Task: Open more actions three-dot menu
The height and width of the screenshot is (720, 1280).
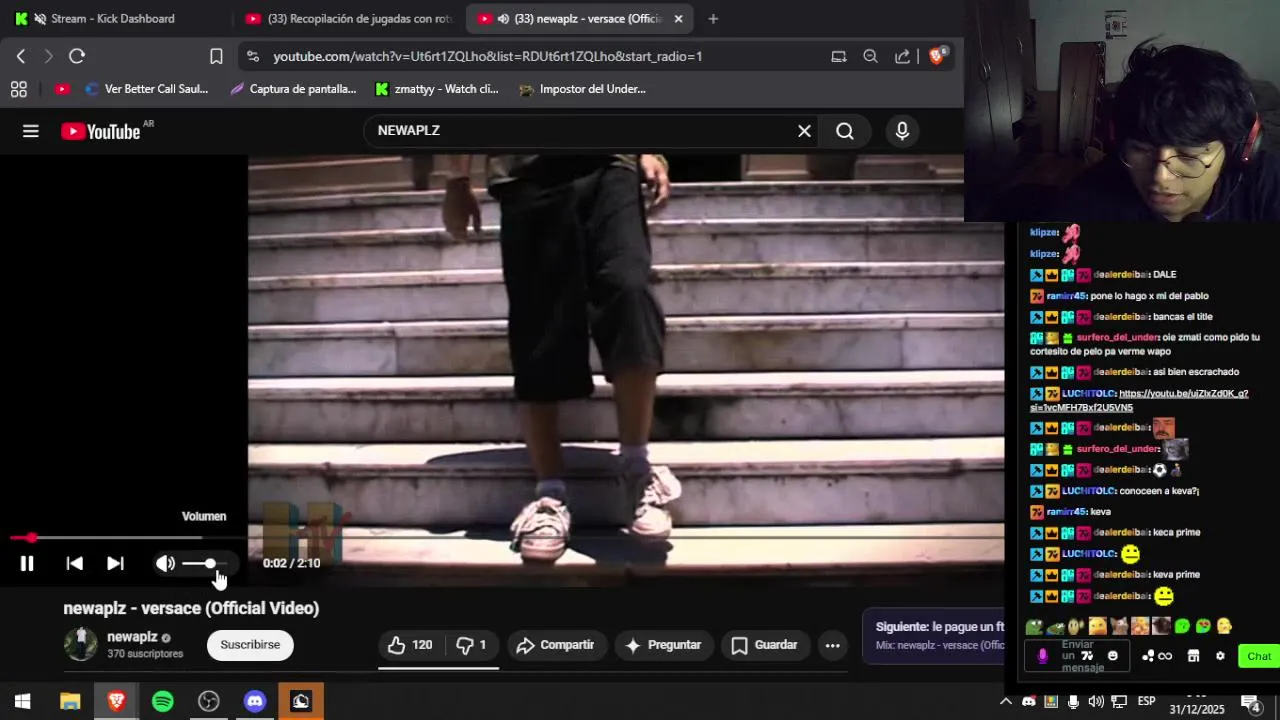Action: tap(832, 645)
